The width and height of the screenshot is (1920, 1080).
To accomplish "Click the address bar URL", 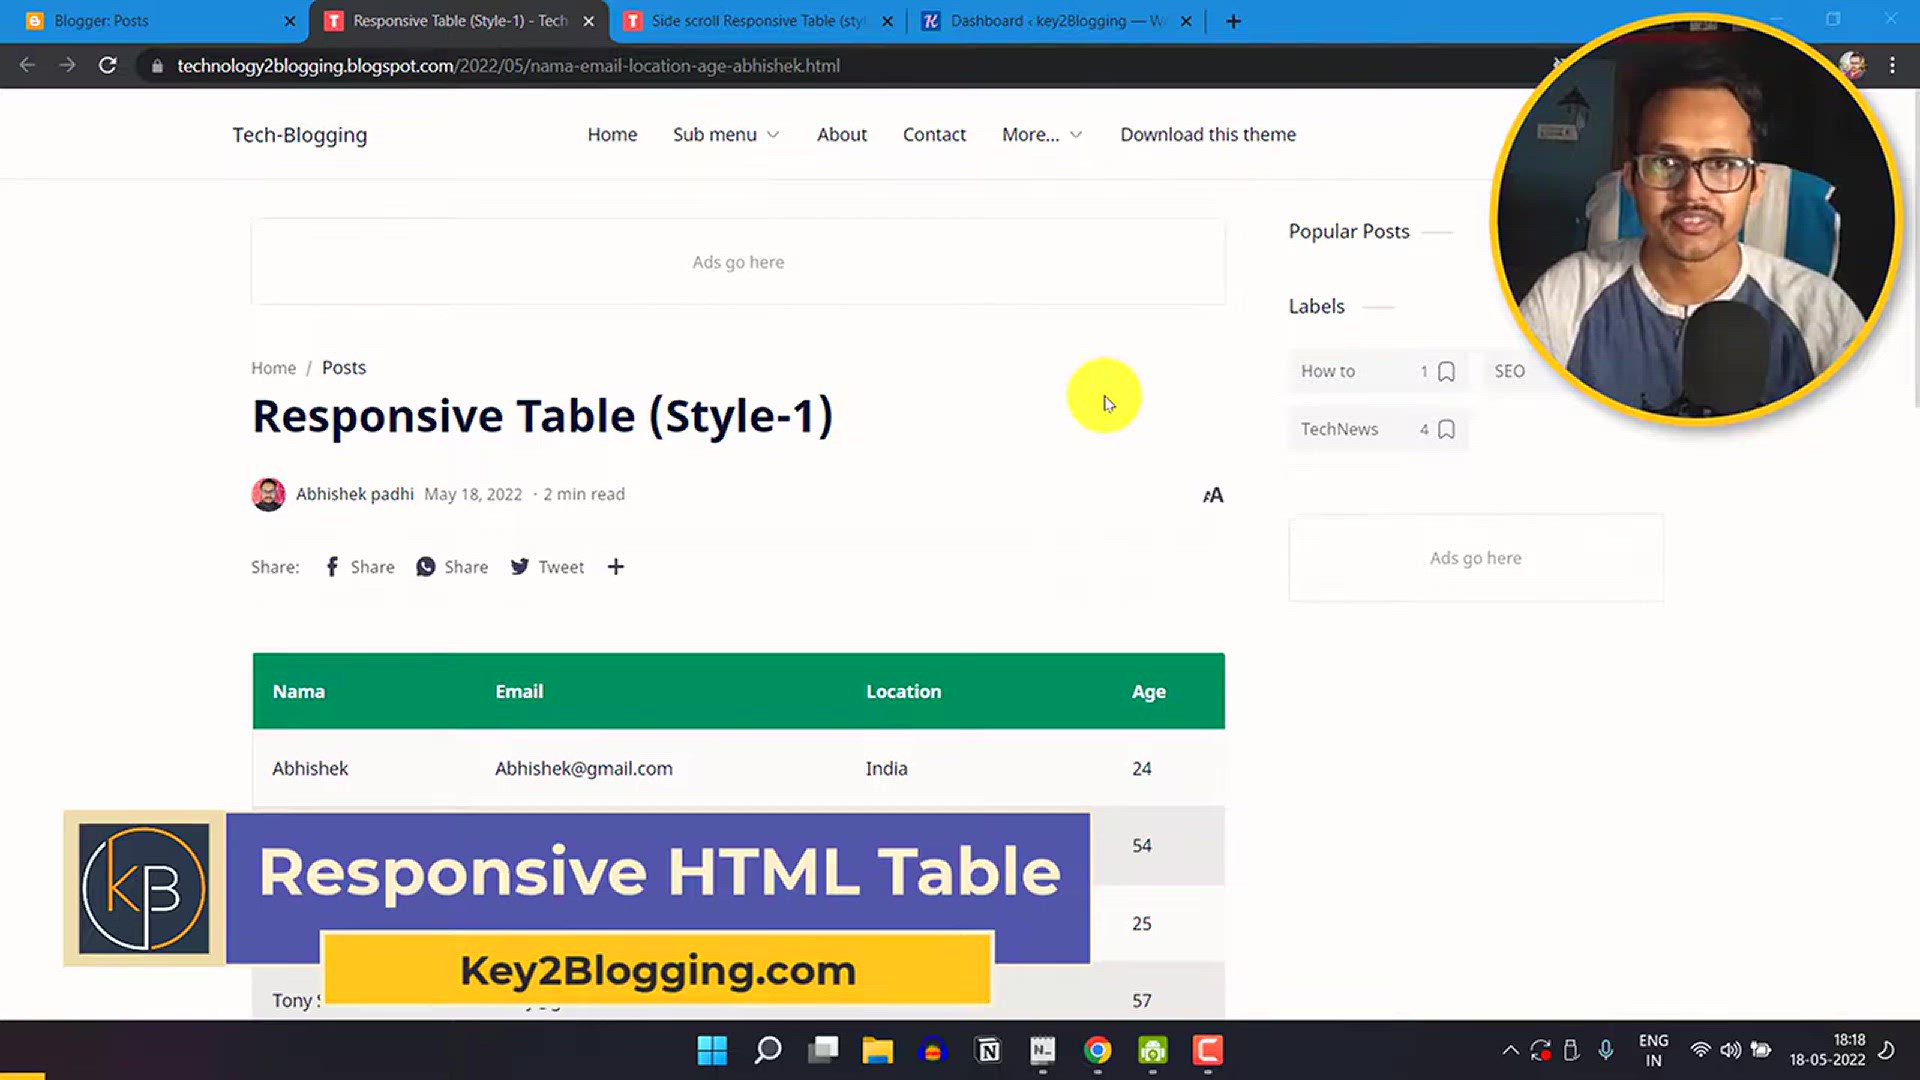I will coord(508,66).
